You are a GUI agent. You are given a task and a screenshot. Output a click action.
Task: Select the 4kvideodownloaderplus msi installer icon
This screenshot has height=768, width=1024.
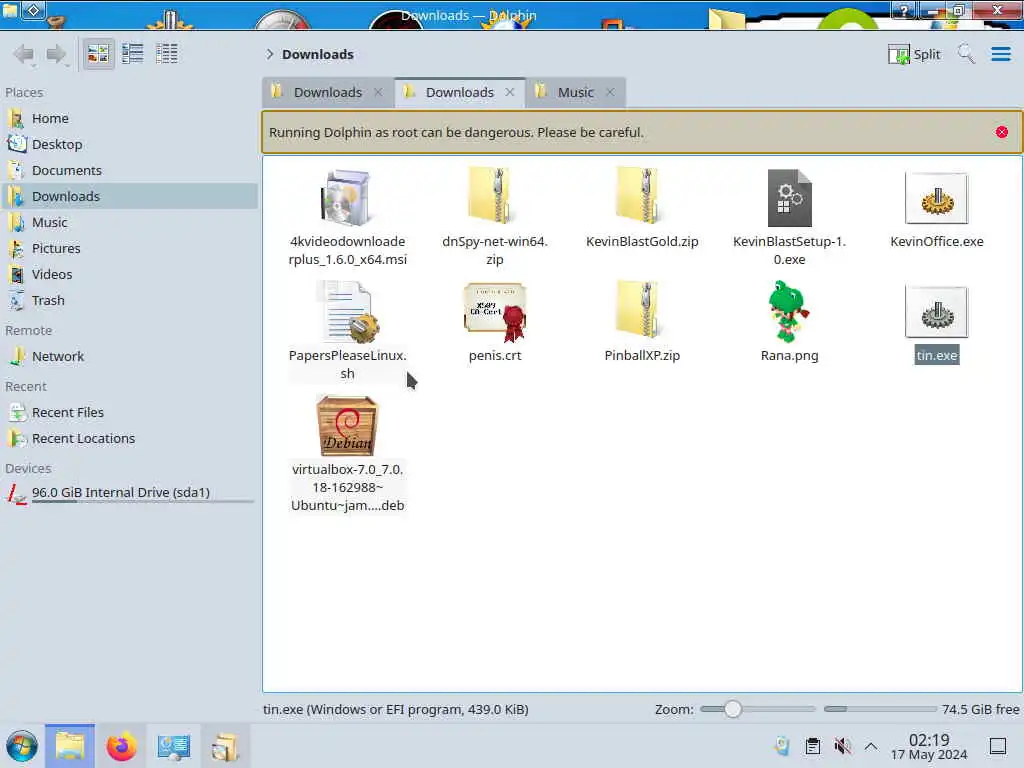coord(347,197)
